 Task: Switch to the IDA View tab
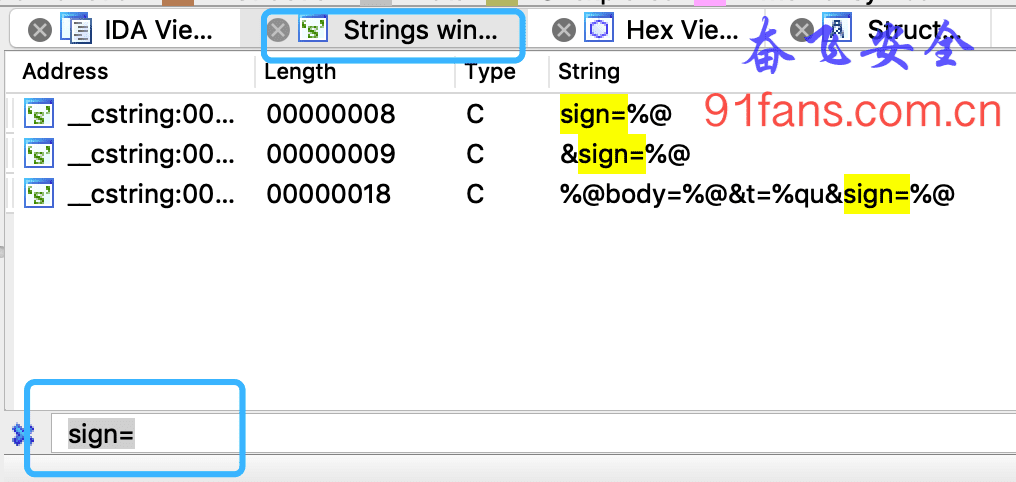[159, 30]
